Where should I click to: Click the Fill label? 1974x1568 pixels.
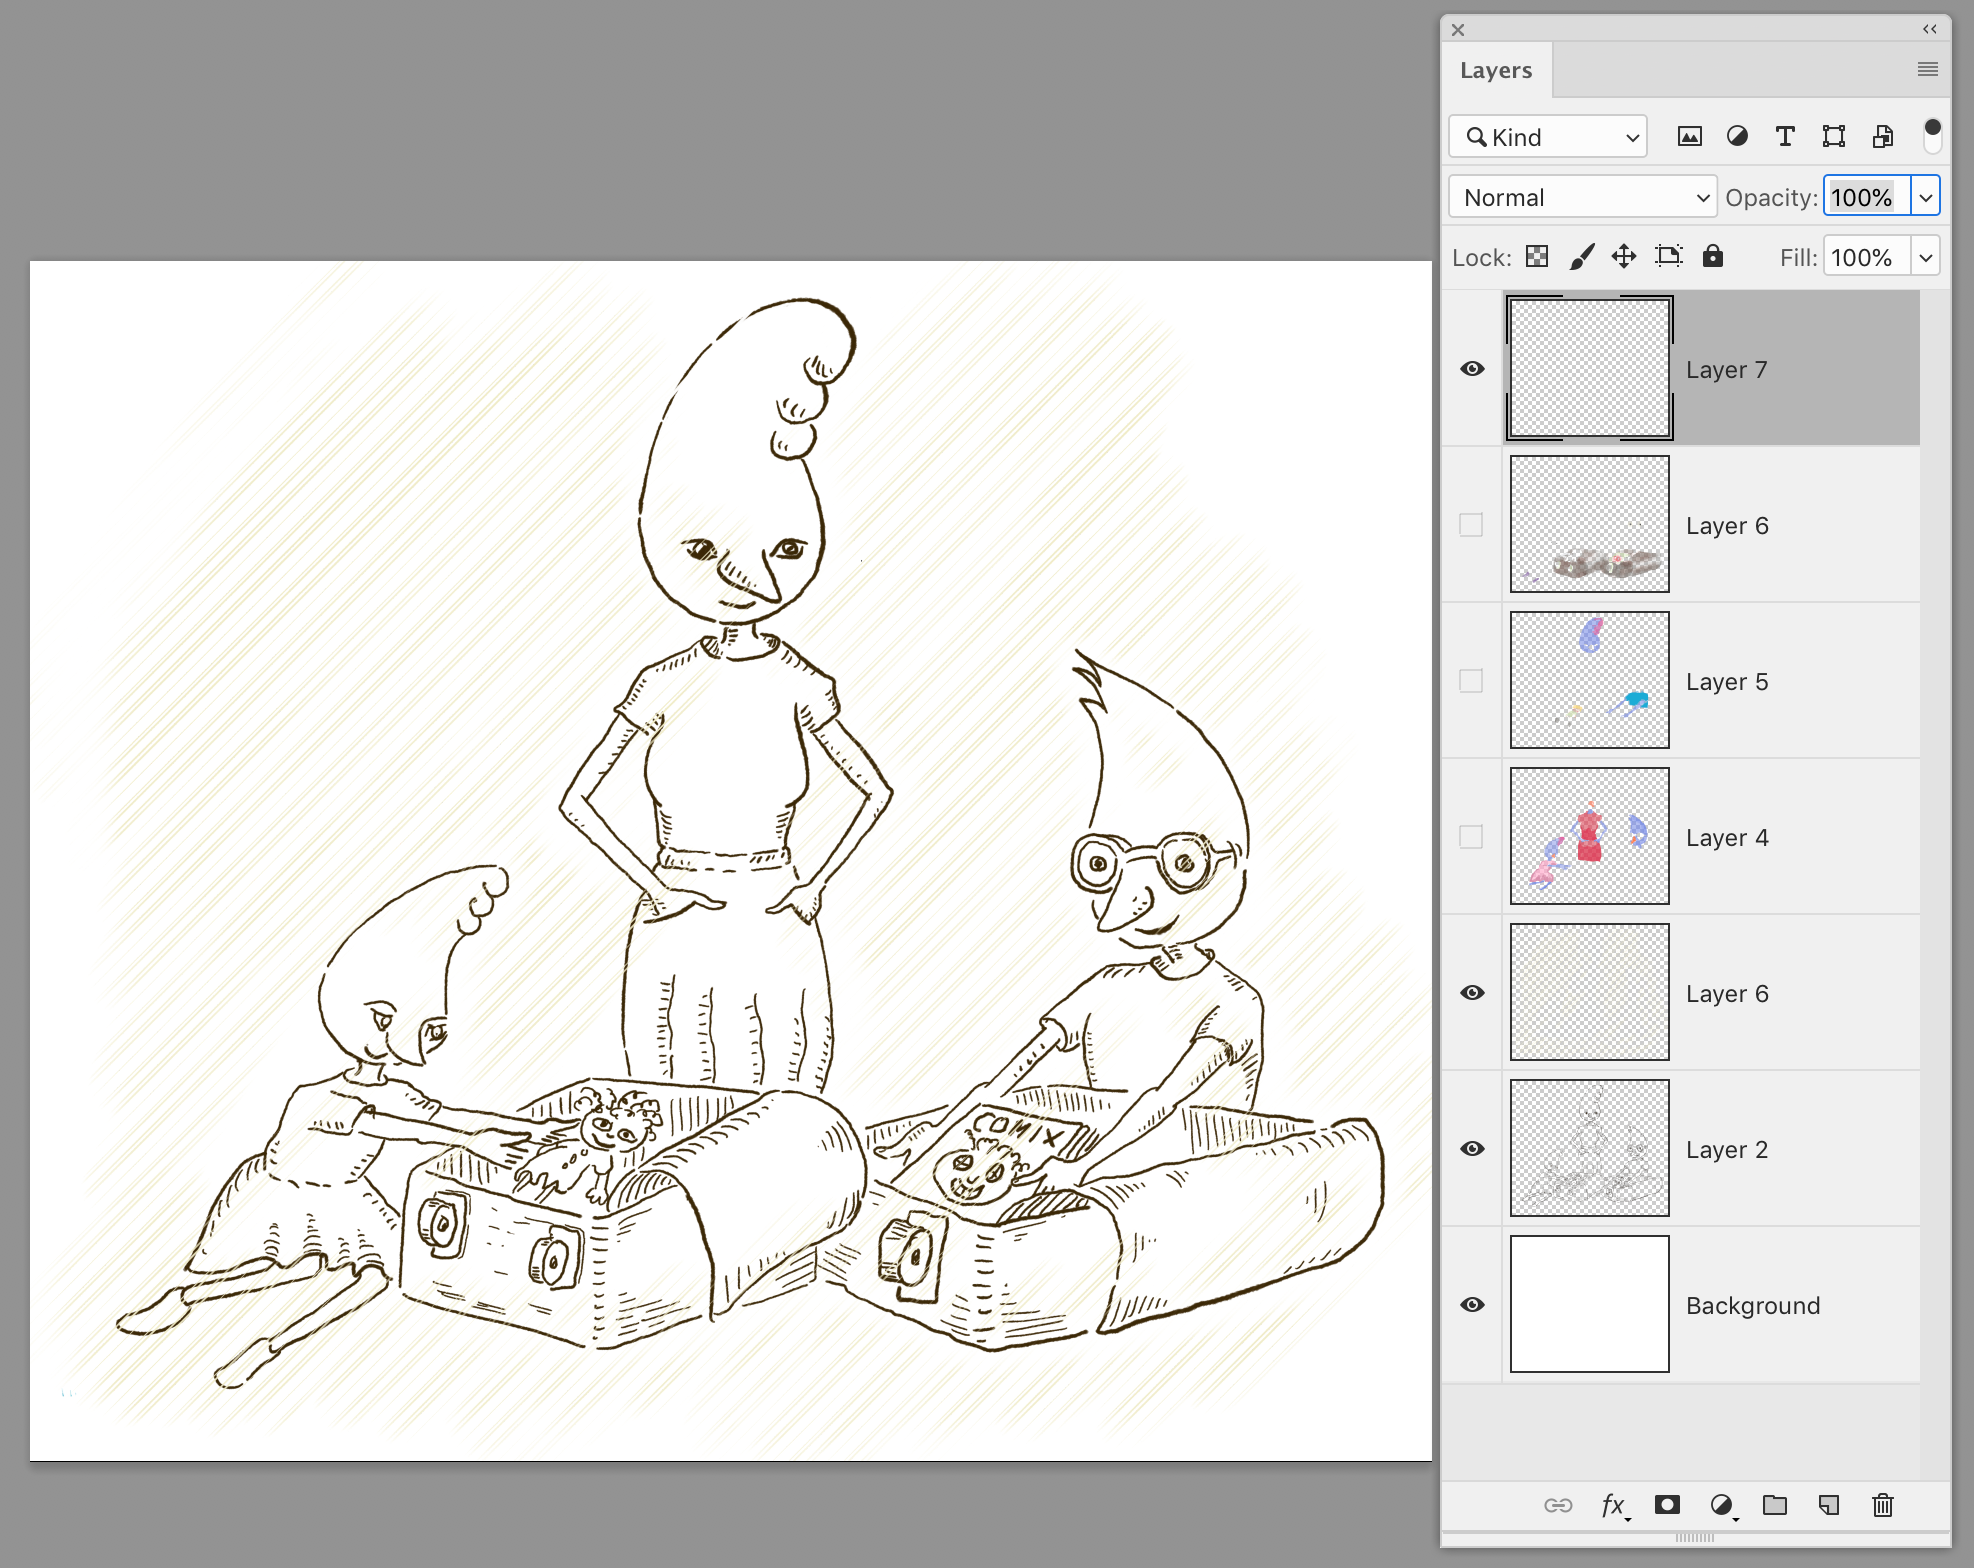[1798, 258]
